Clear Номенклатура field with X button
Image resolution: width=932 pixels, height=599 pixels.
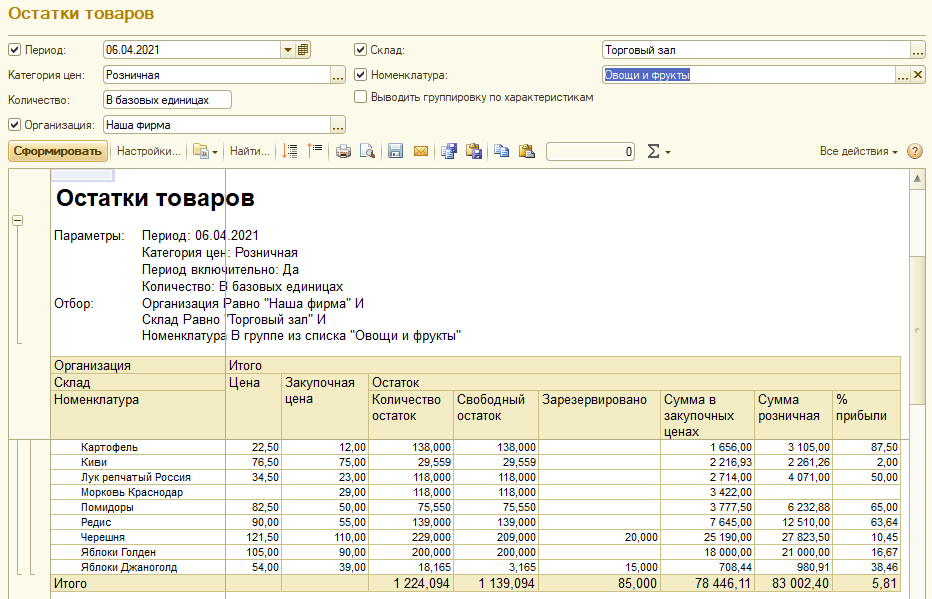[918, 75]
